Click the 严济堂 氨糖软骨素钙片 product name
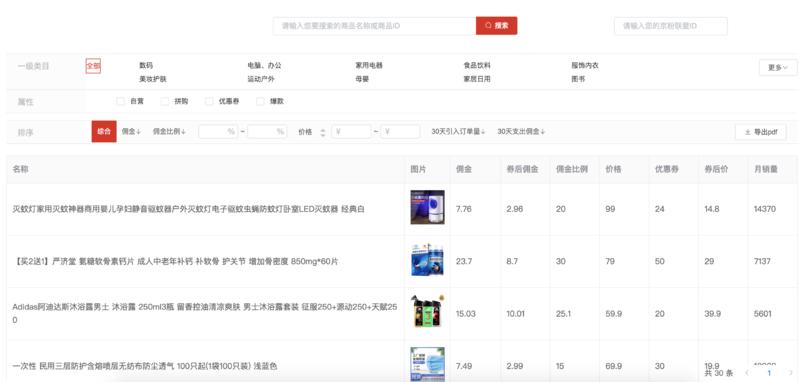 (x=175, y=262)
